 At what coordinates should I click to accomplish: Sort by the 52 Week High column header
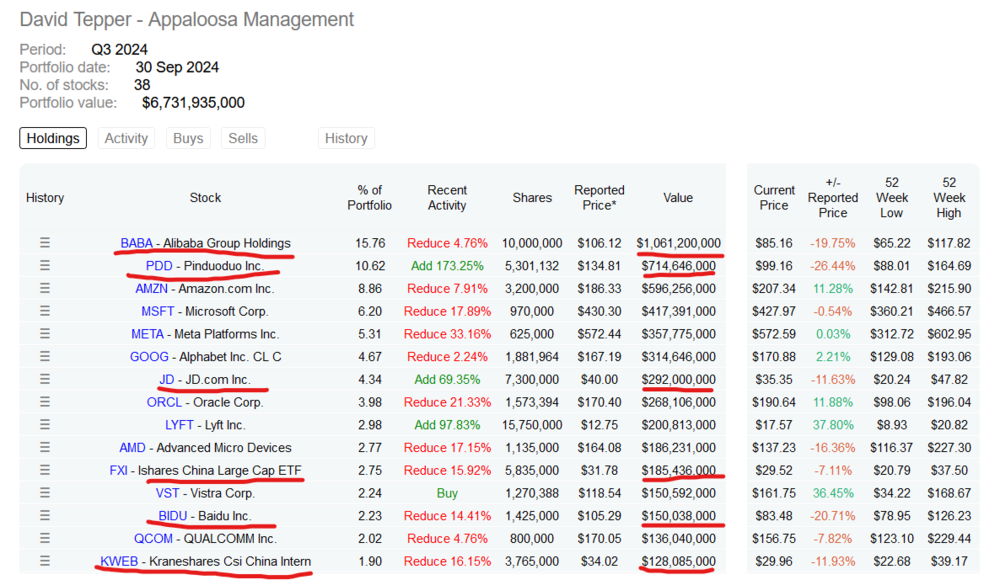(x=949, y=198)
